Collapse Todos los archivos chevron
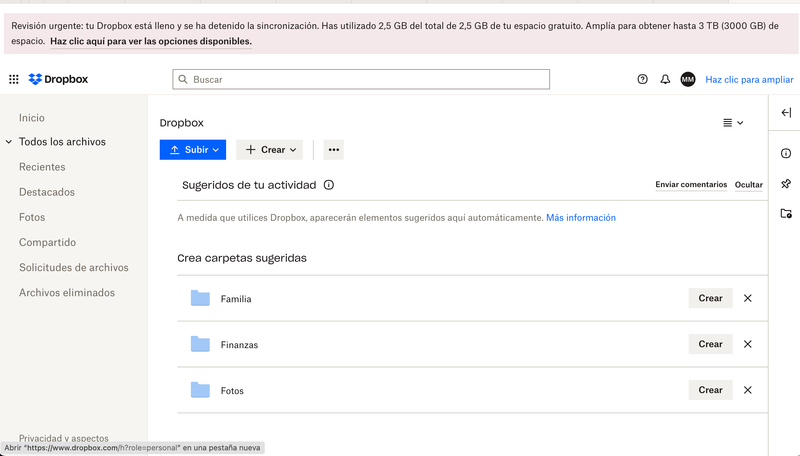Image resolution: width=800 pixels, height=456 pixels. click(9, 142)
